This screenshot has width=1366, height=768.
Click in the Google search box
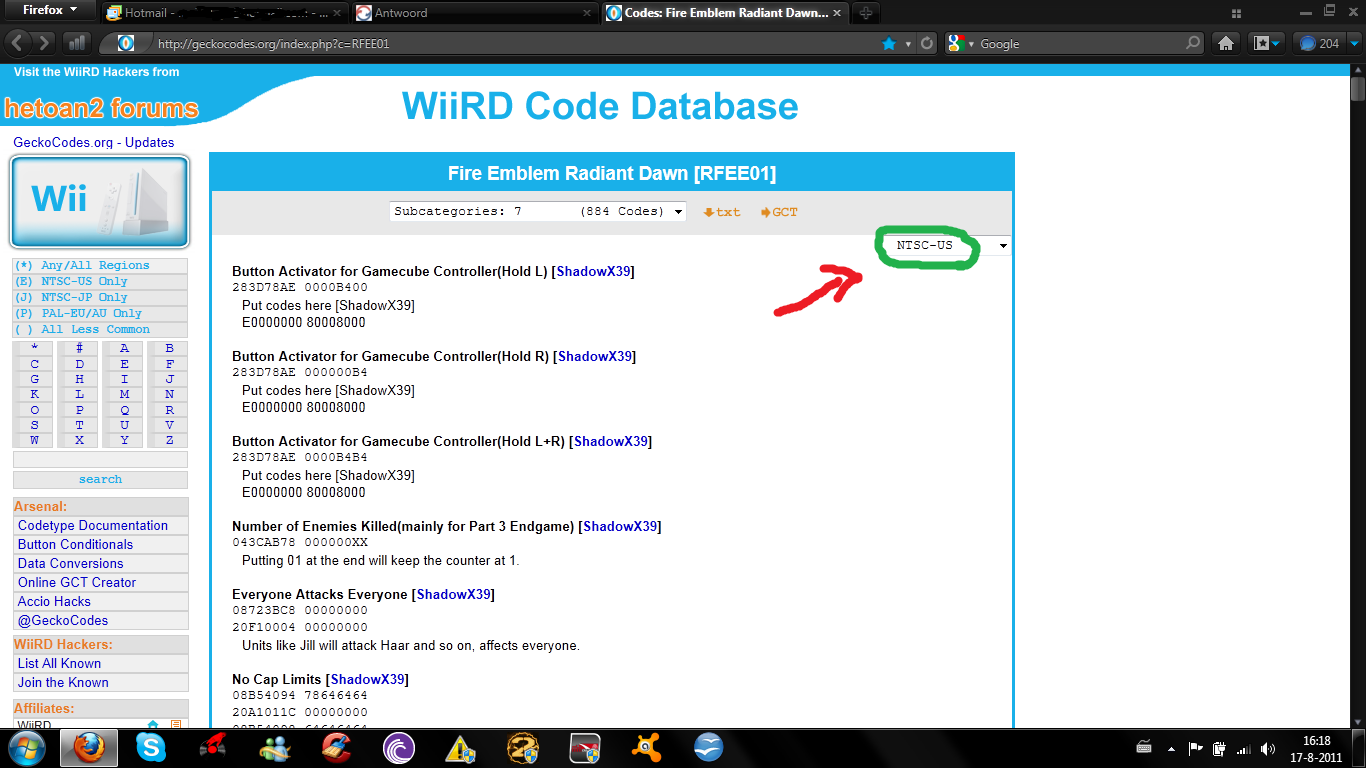1080,44
